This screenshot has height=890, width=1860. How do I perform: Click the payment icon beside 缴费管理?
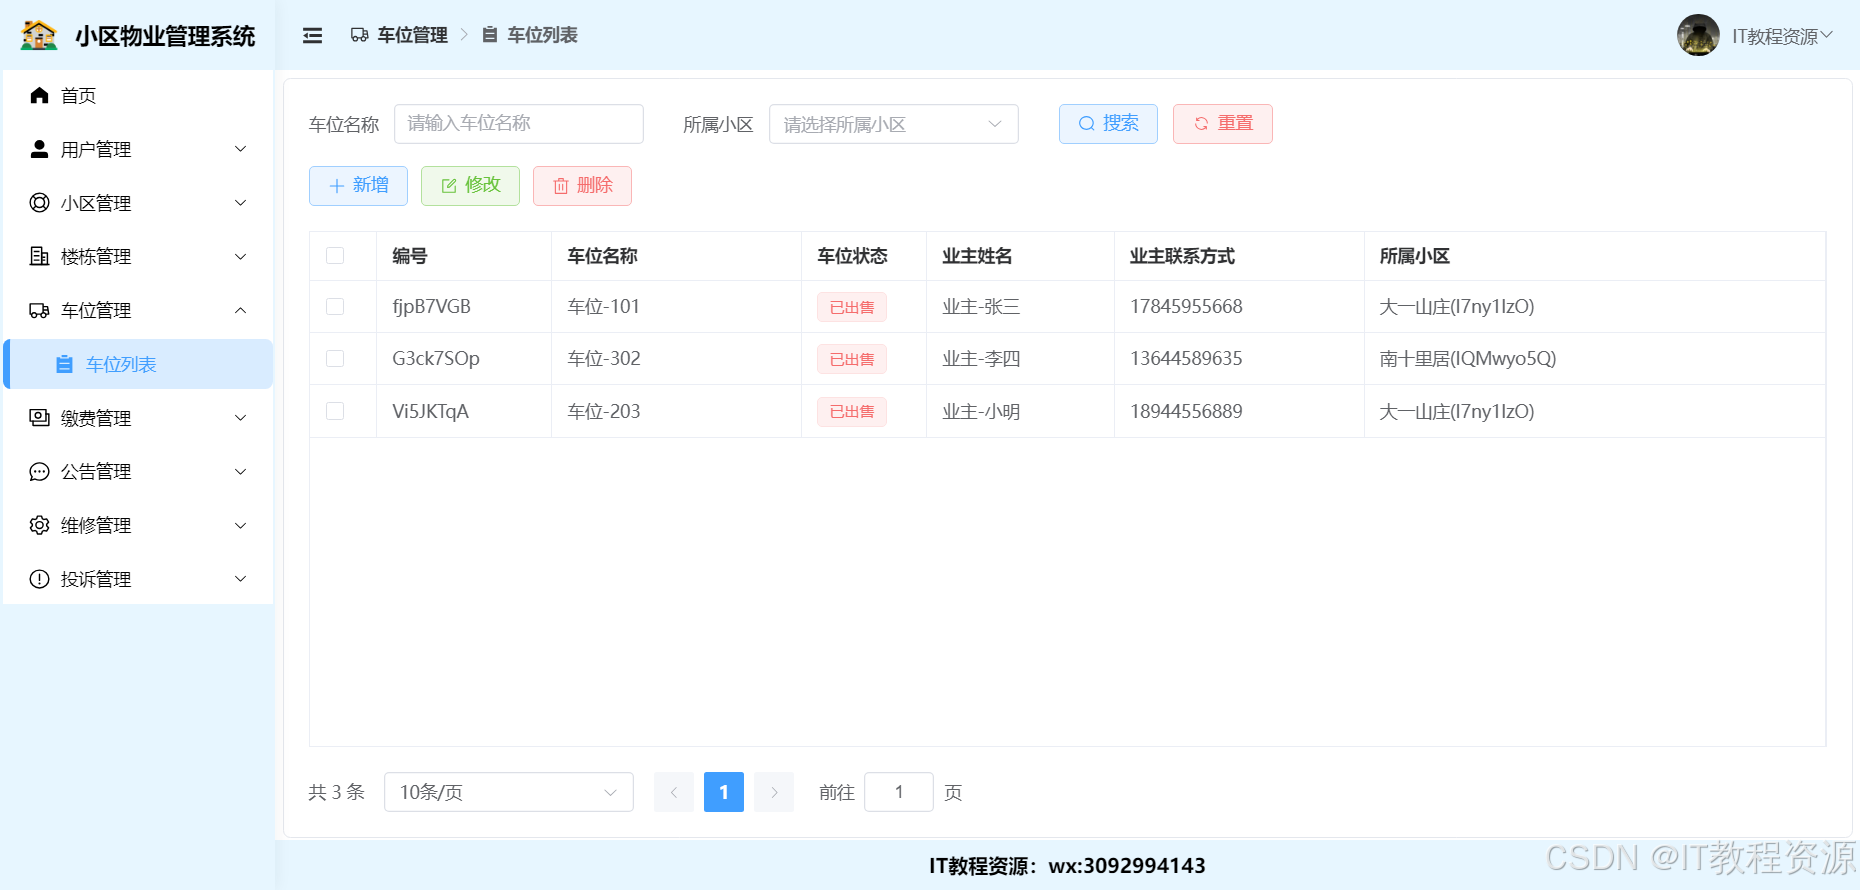pyautogui.click(x=39, y=418)
